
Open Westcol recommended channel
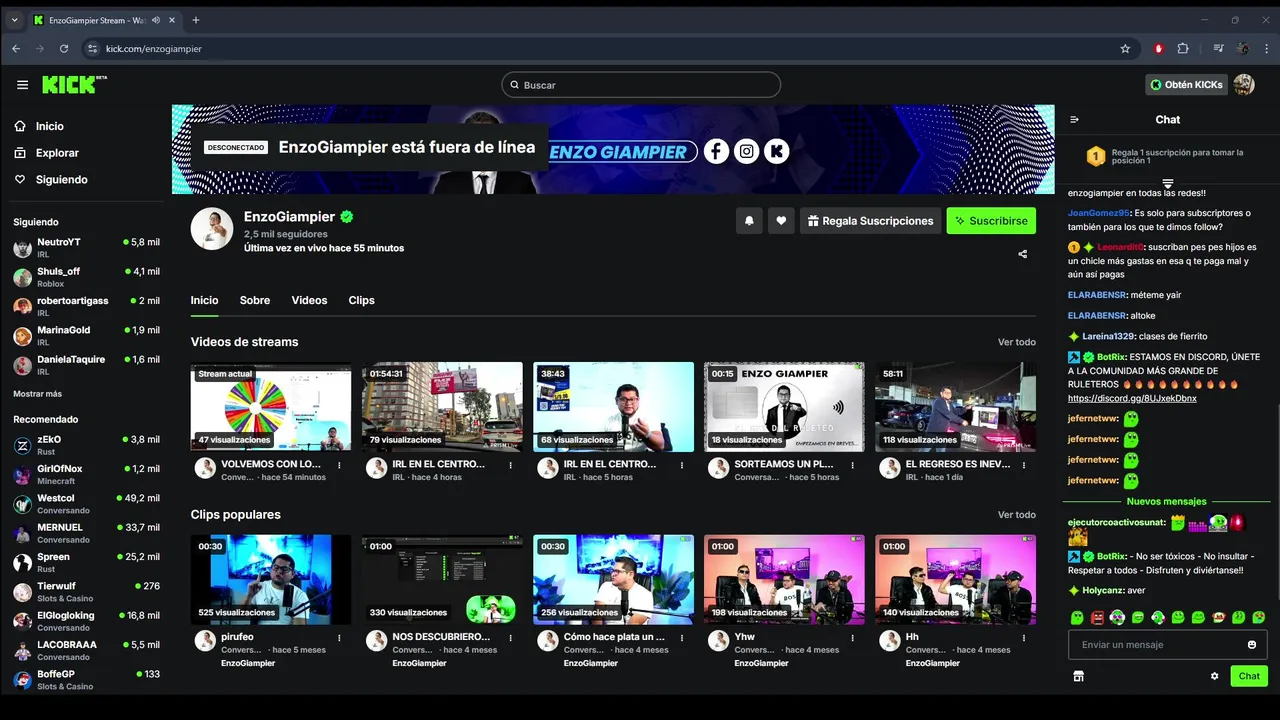(87, 503)
